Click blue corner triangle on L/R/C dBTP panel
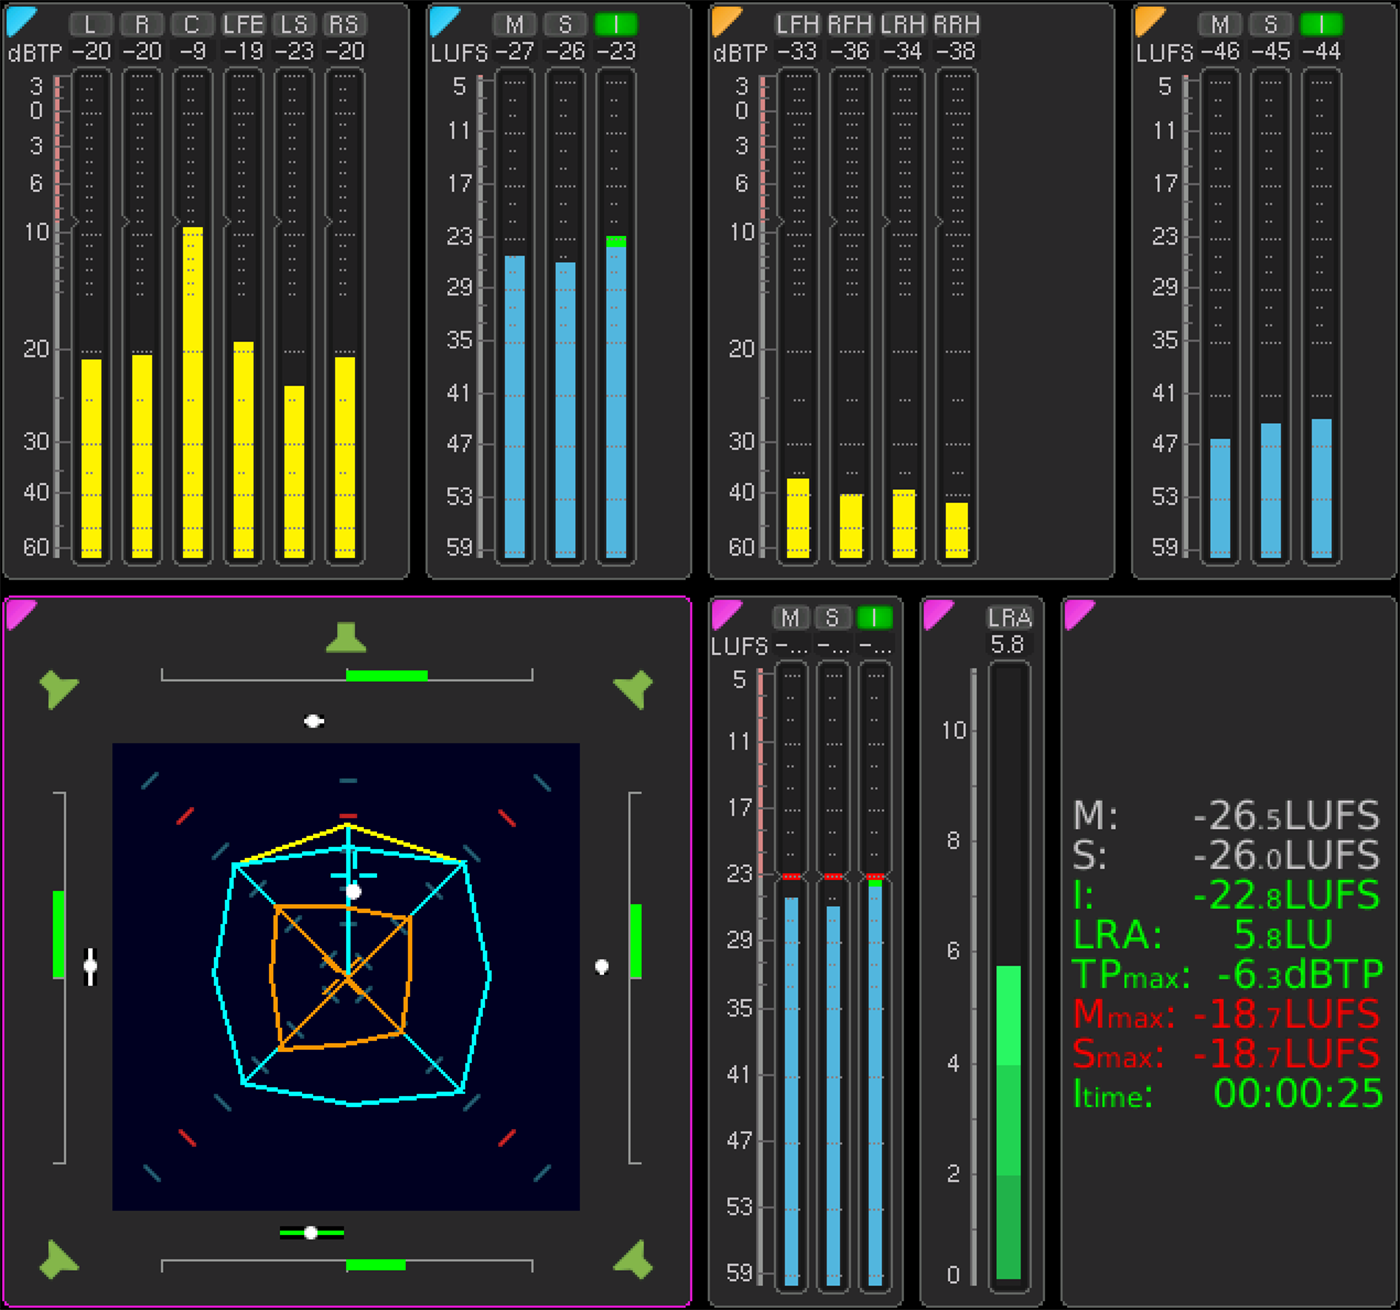The image size is (1400, 1310). pyautogui.click(x=19, y=18)
